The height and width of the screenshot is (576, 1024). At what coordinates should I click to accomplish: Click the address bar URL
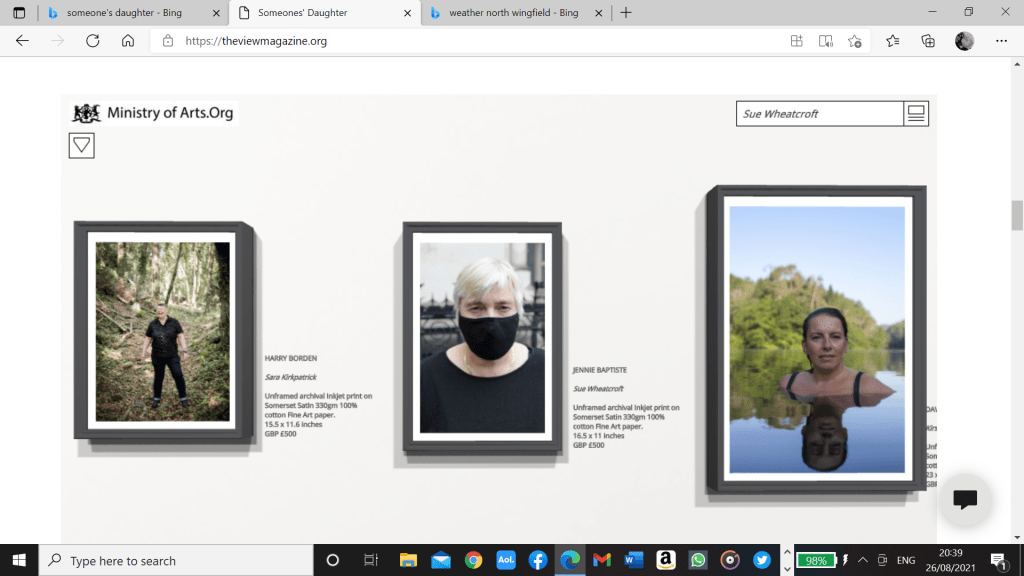click(256, 41)
